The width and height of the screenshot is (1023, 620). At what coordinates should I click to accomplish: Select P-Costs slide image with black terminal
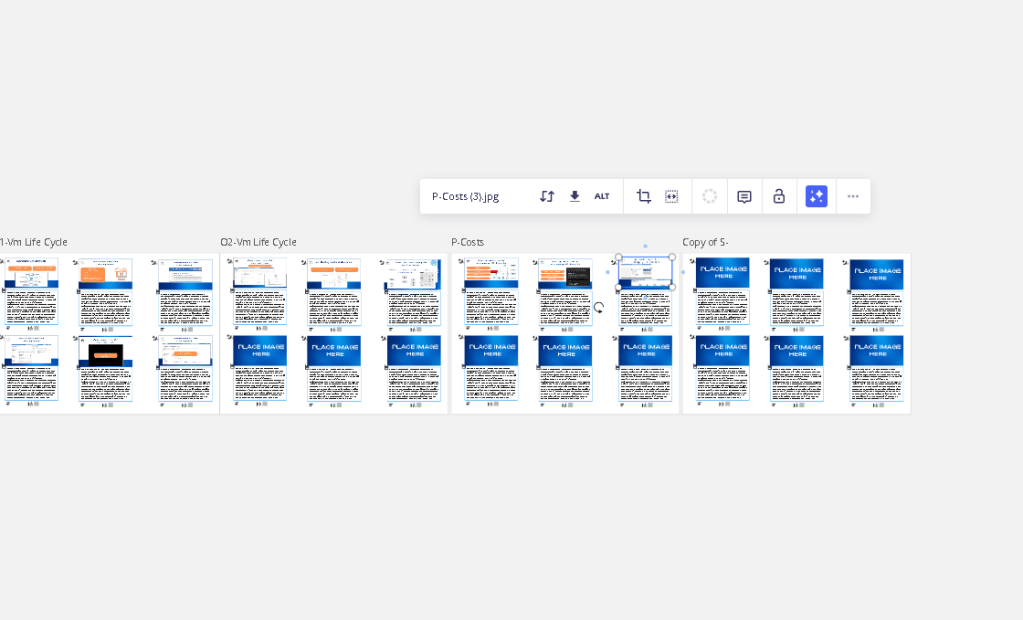point(566,273)
